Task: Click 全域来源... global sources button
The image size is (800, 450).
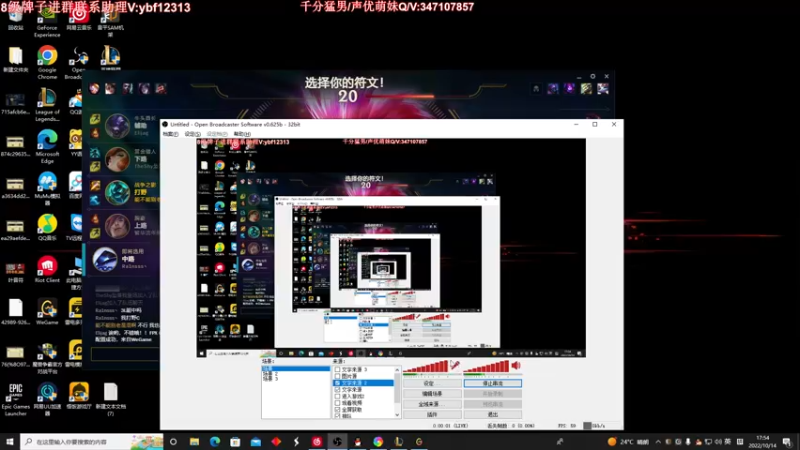Action: 432,404
